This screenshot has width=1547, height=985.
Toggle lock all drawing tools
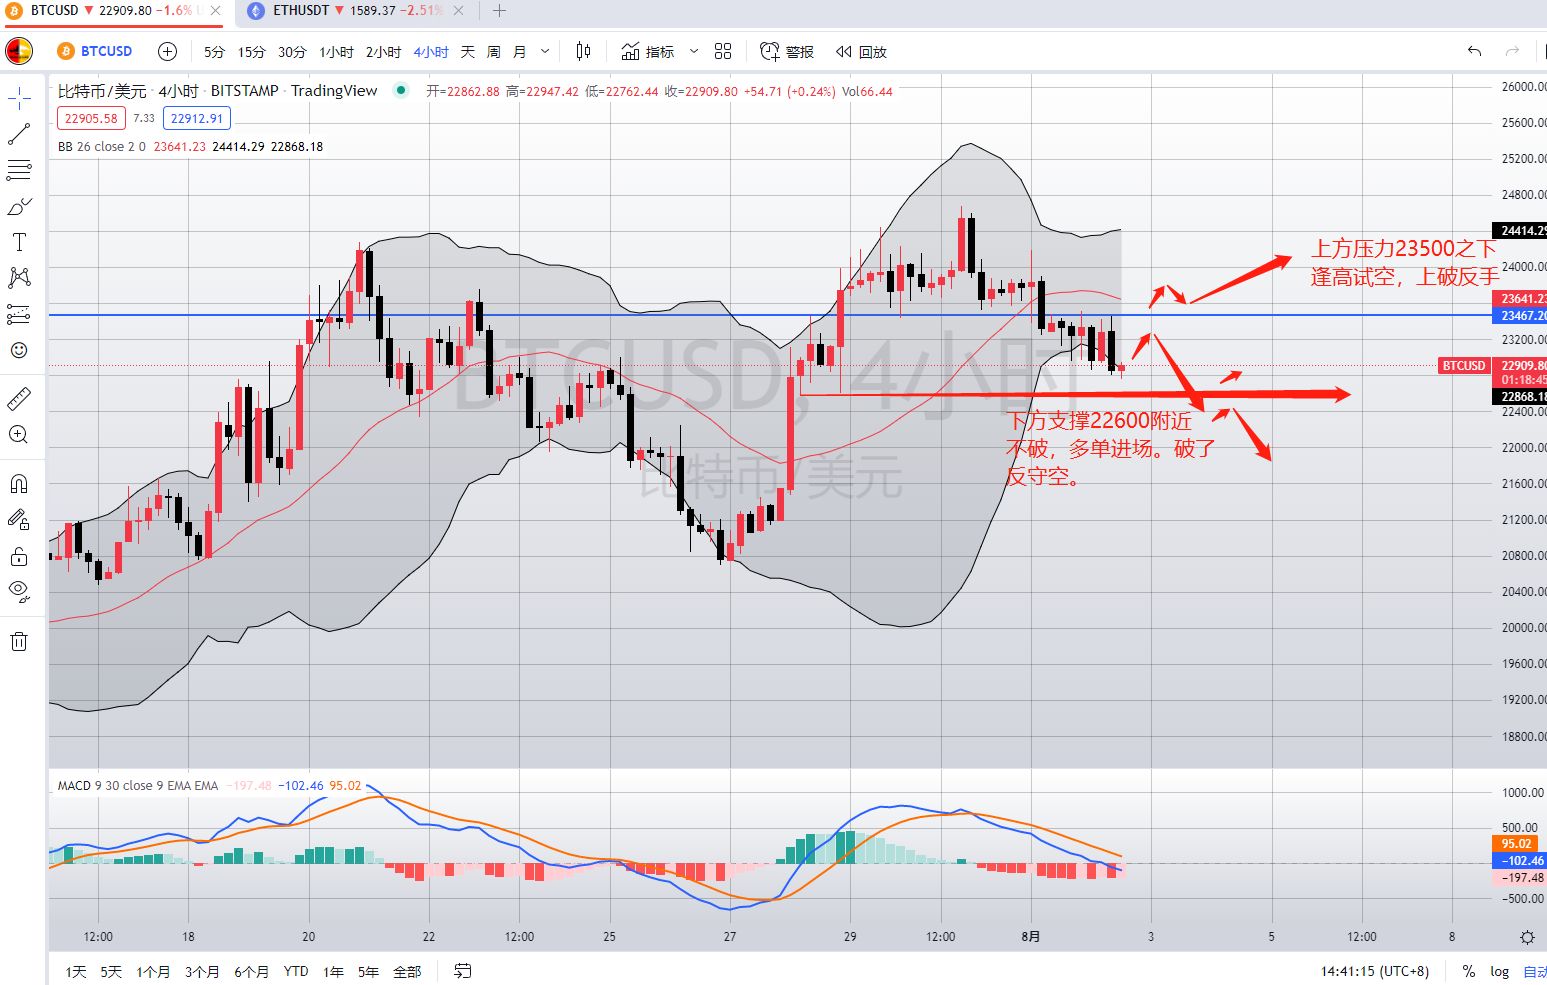pyautogui.click(x=19, y=556)
